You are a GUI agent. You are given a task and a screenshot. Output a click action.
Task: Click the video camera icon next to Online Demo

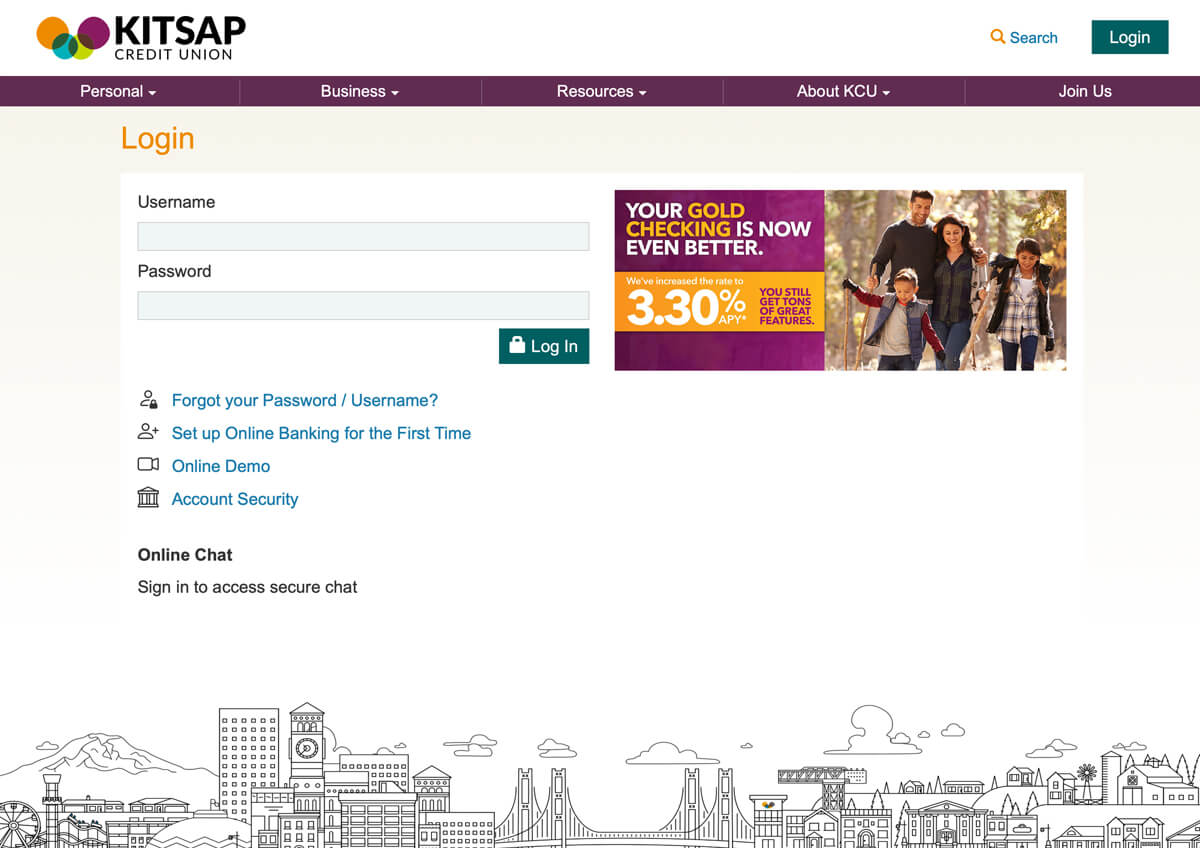point(148,465)
